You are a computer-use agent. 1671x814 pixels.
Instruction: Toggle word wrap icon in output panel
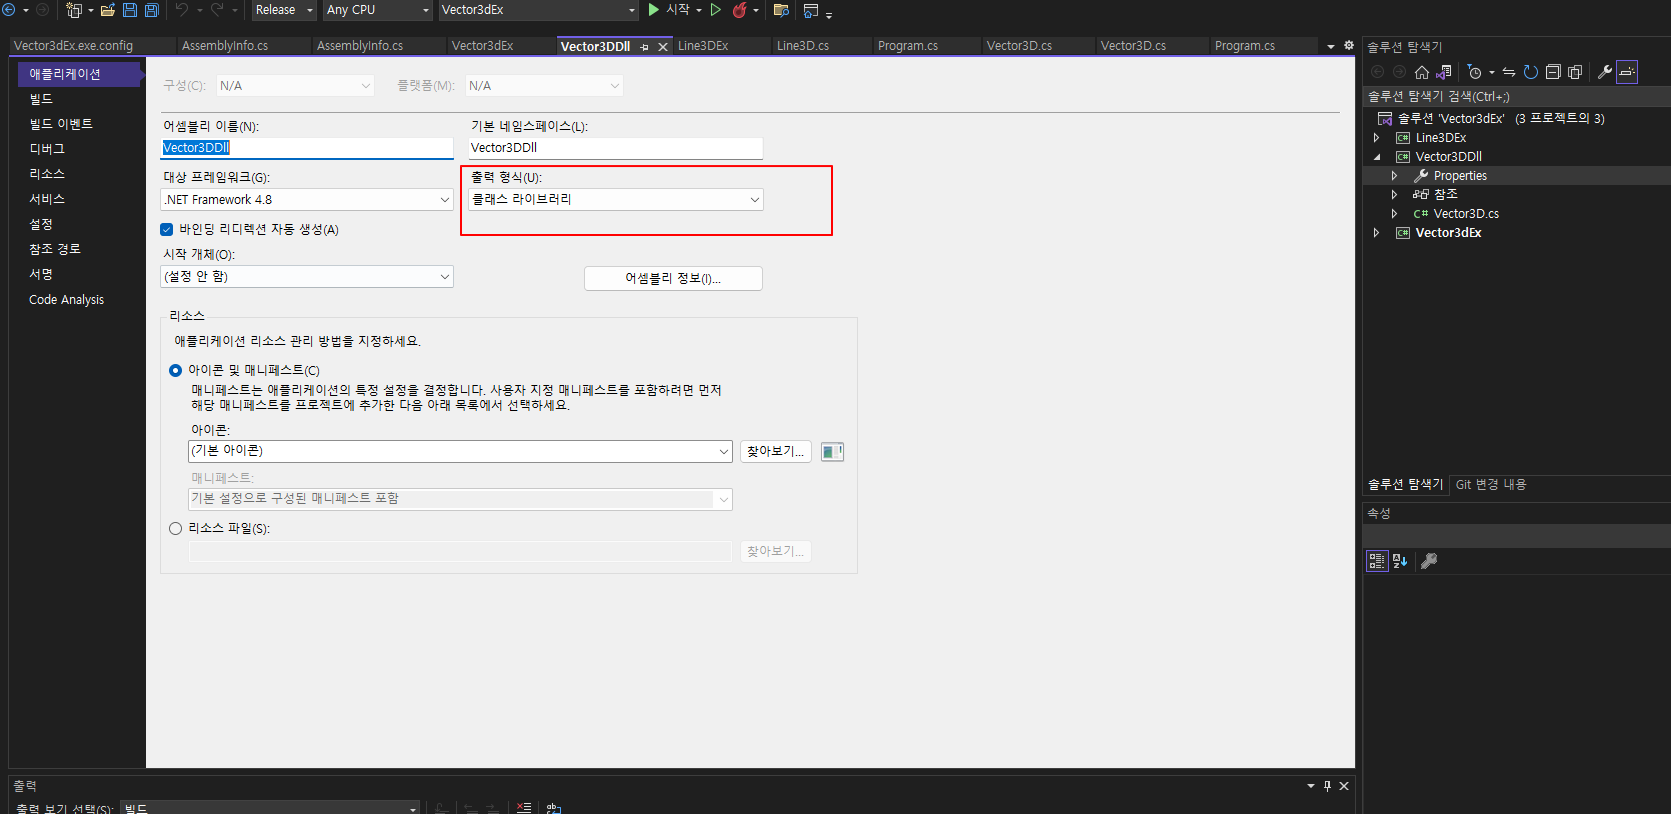pos(554,807)
